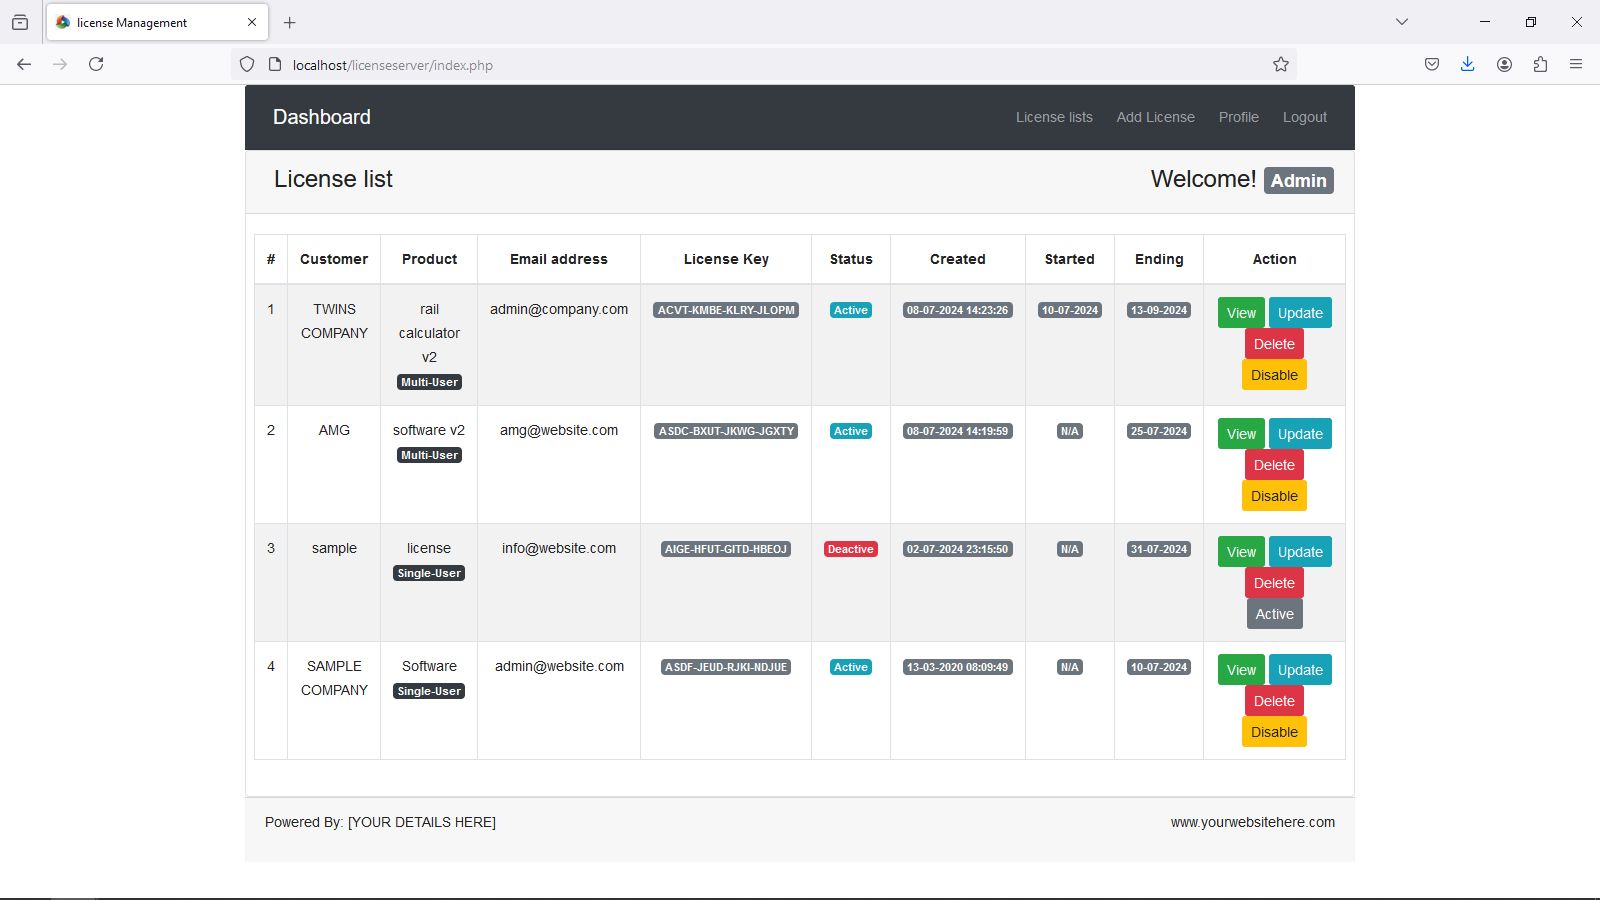This screenshot has height=900, width=1600.
Task: View the AMG license
Action: point(1241,434)
